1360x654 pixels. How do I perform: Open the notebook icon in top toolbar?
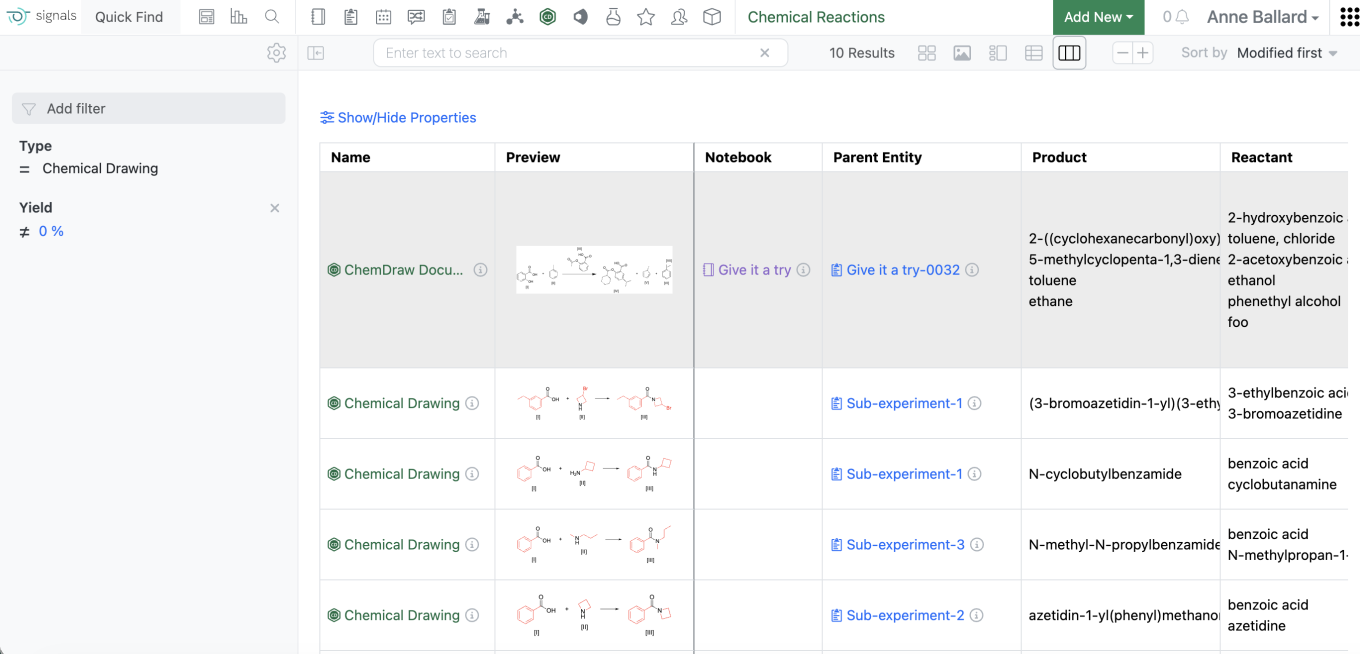coord(318,17)
